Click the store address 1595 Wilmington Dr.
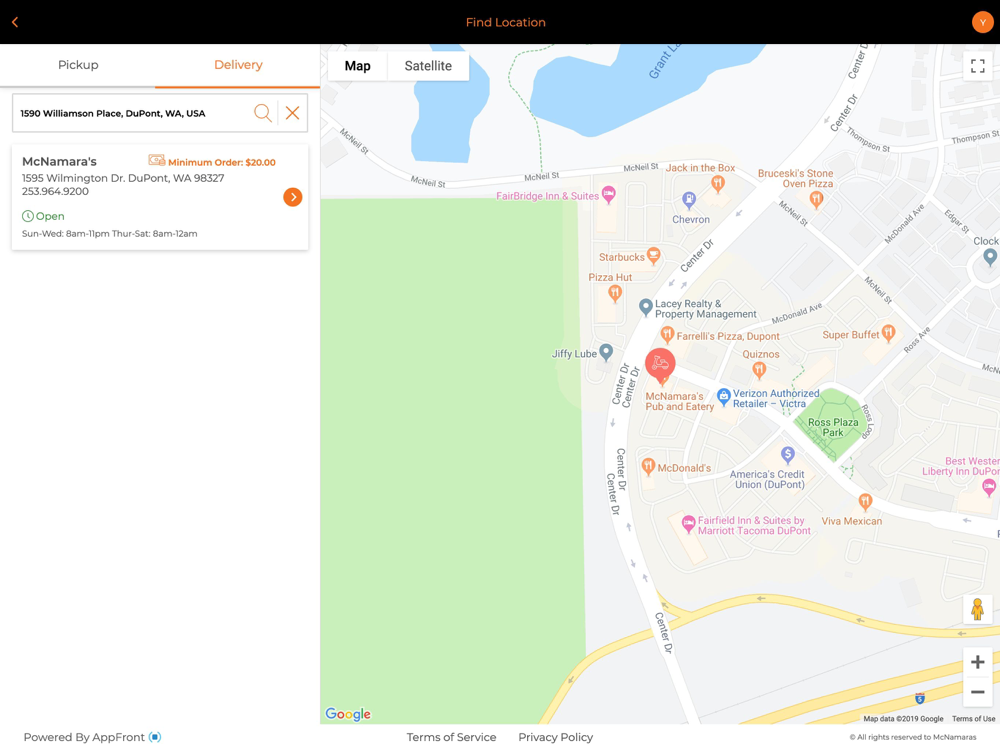The height and width of the screenshot is (750, 1000). [x=123, y=178]
